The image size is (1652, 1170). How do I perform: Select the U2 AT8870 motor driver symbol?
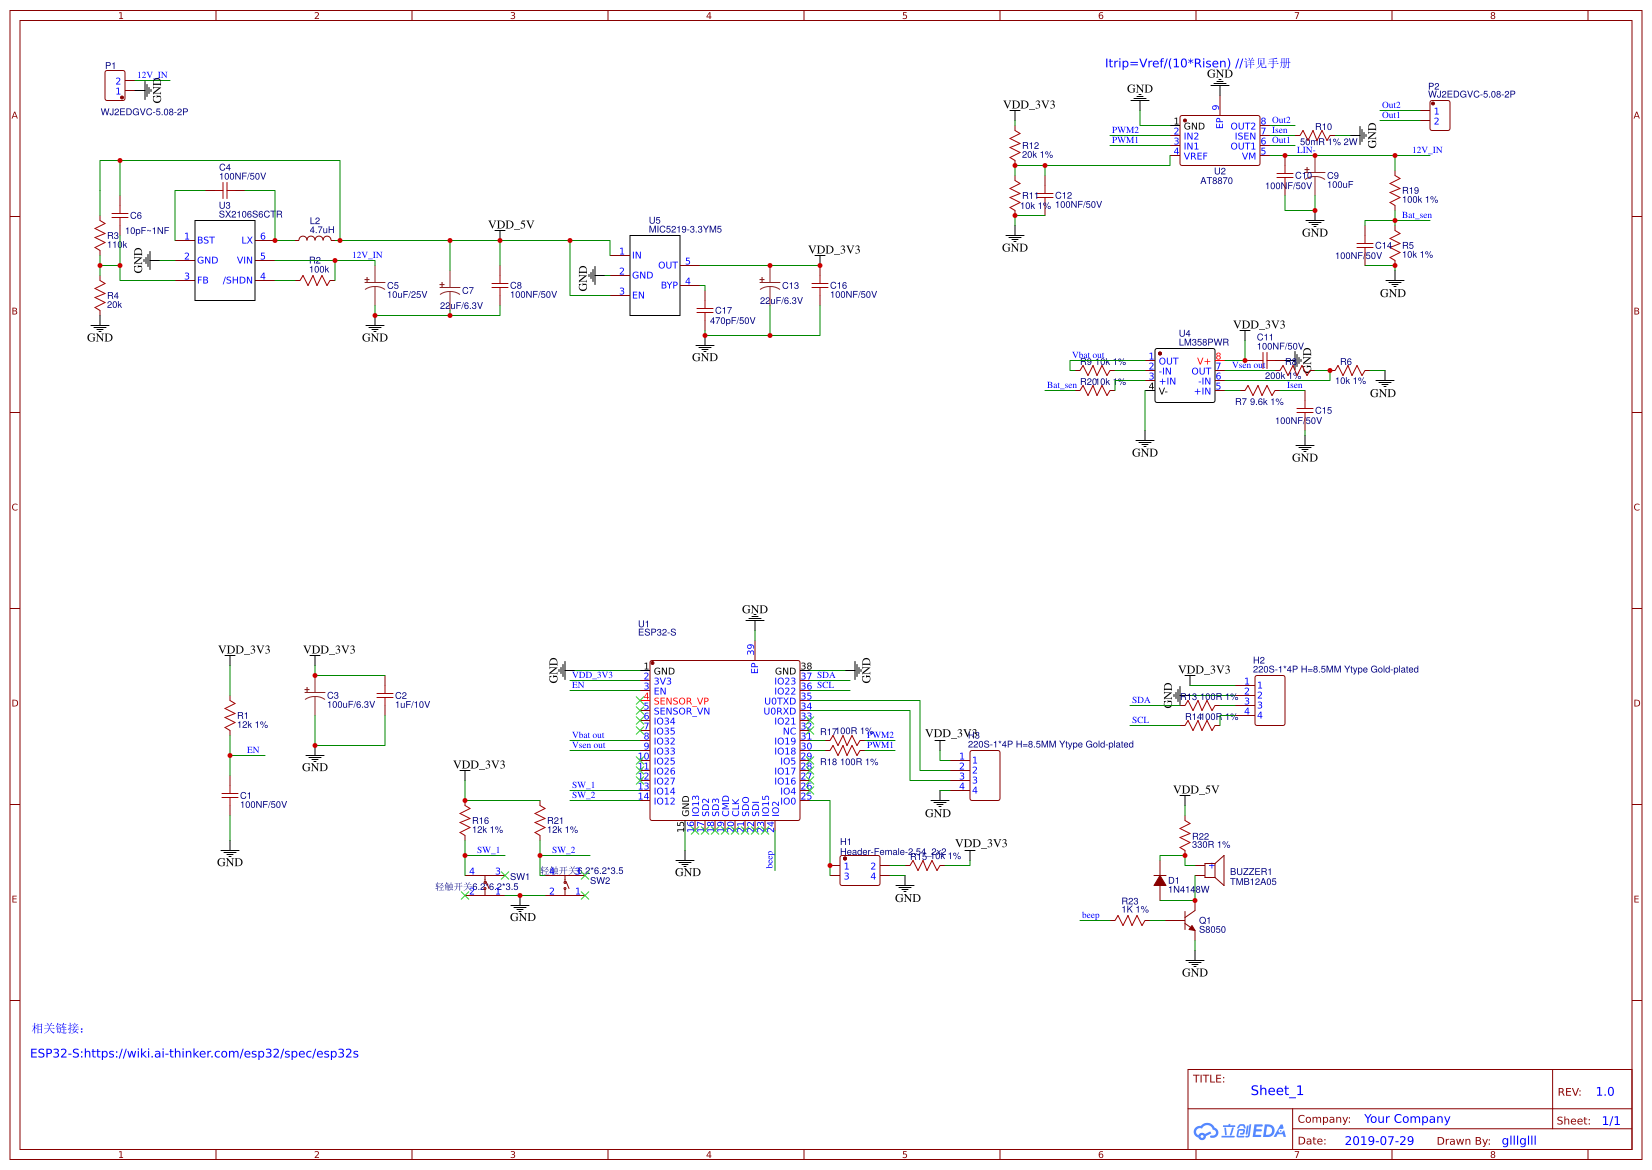[x=1220, y=140]
